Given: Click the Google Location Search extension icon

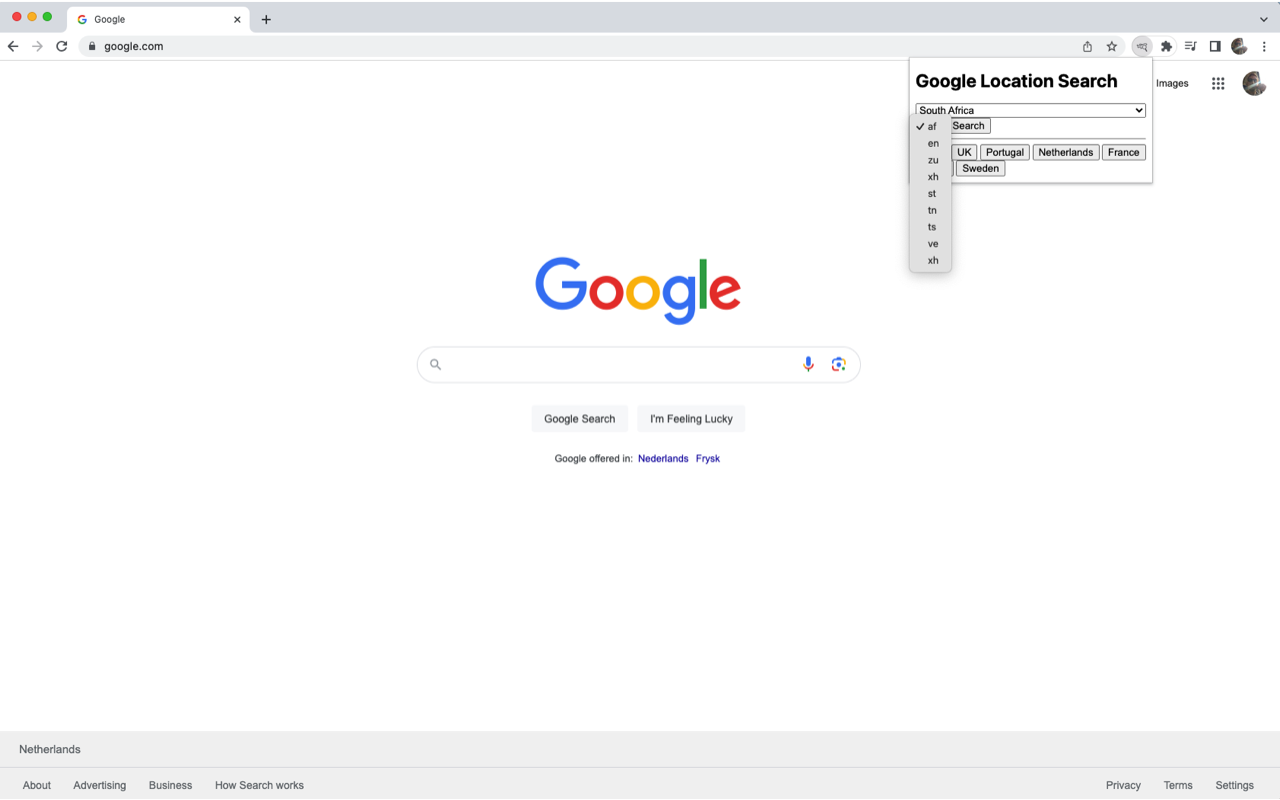Looking at the screenshot, I should (1142, 46).
